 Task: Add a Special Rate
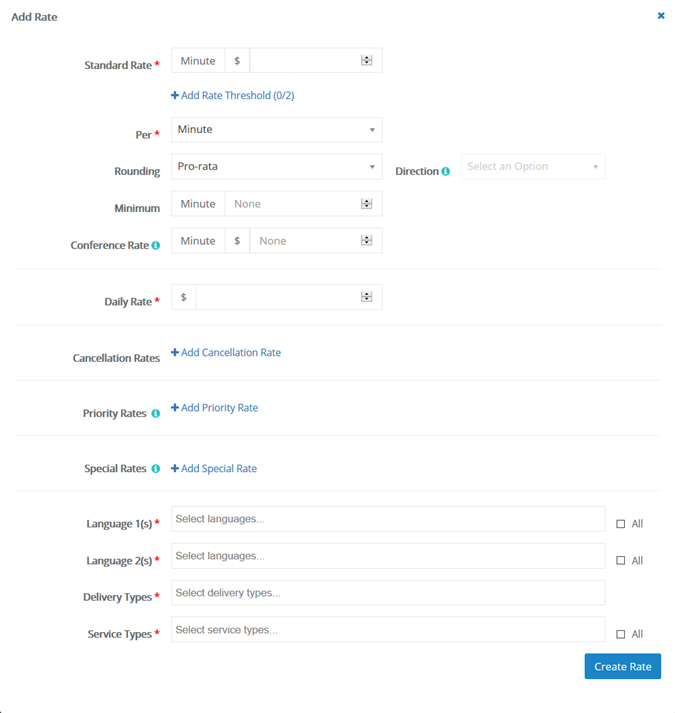click(214, 469)
